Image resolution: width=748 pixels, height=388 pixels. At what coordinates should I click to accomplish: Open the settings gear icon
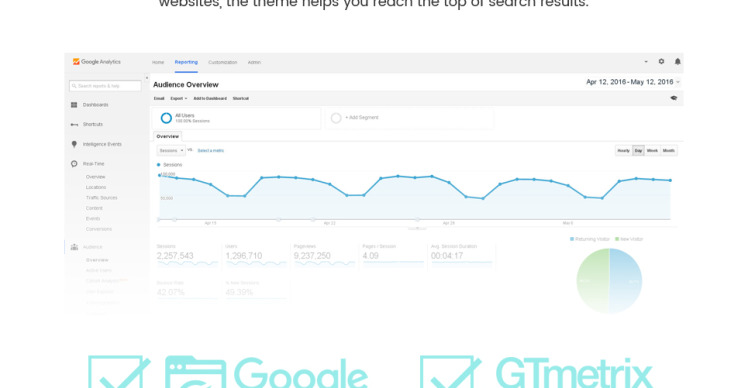(661, 62)
